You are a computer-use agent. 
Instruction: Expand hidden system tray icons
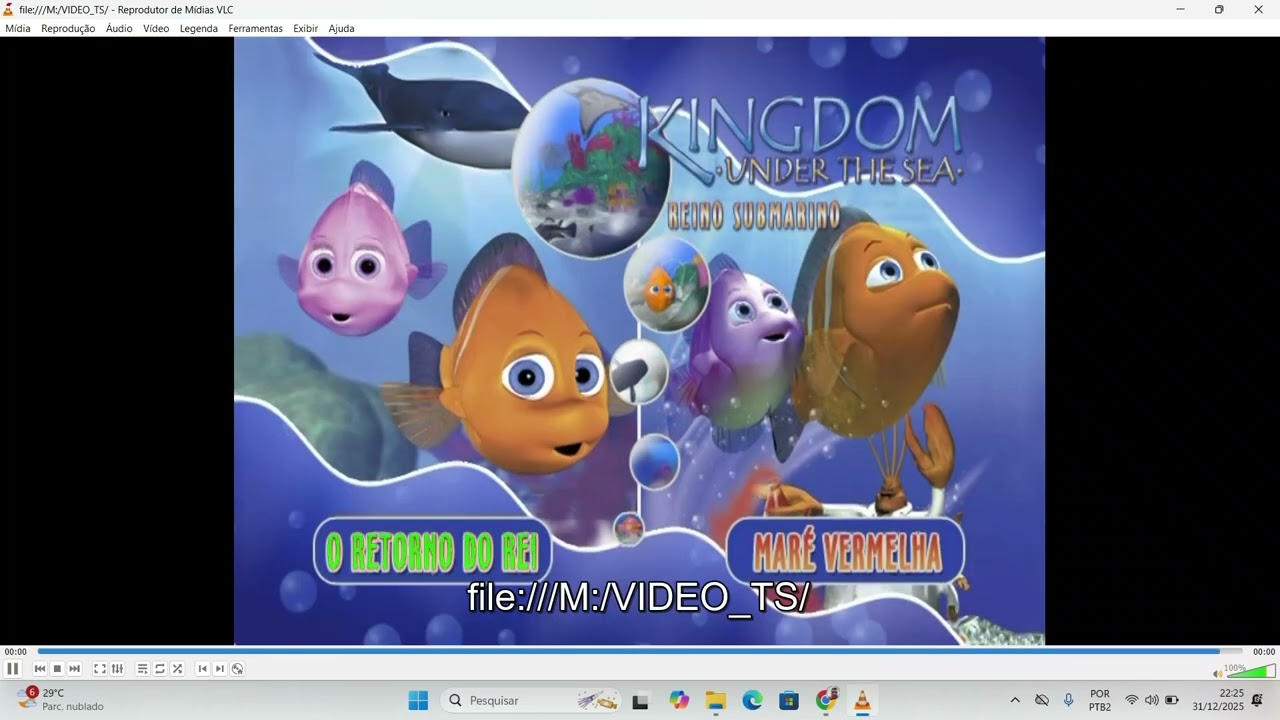tap(1015, 700)
